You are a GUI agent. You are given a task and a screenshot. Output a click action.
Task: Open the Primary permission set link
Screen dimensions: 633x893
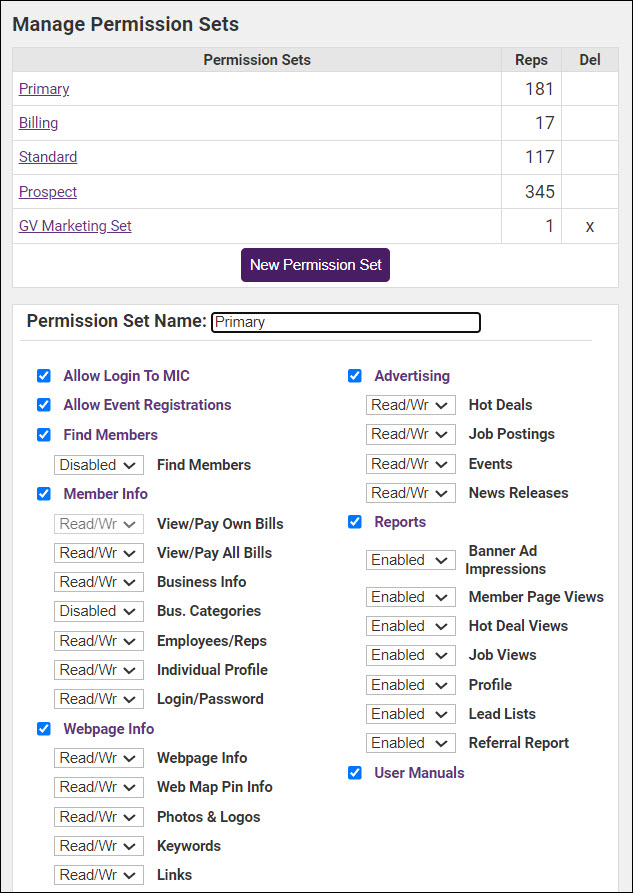(x=44, y=89)
